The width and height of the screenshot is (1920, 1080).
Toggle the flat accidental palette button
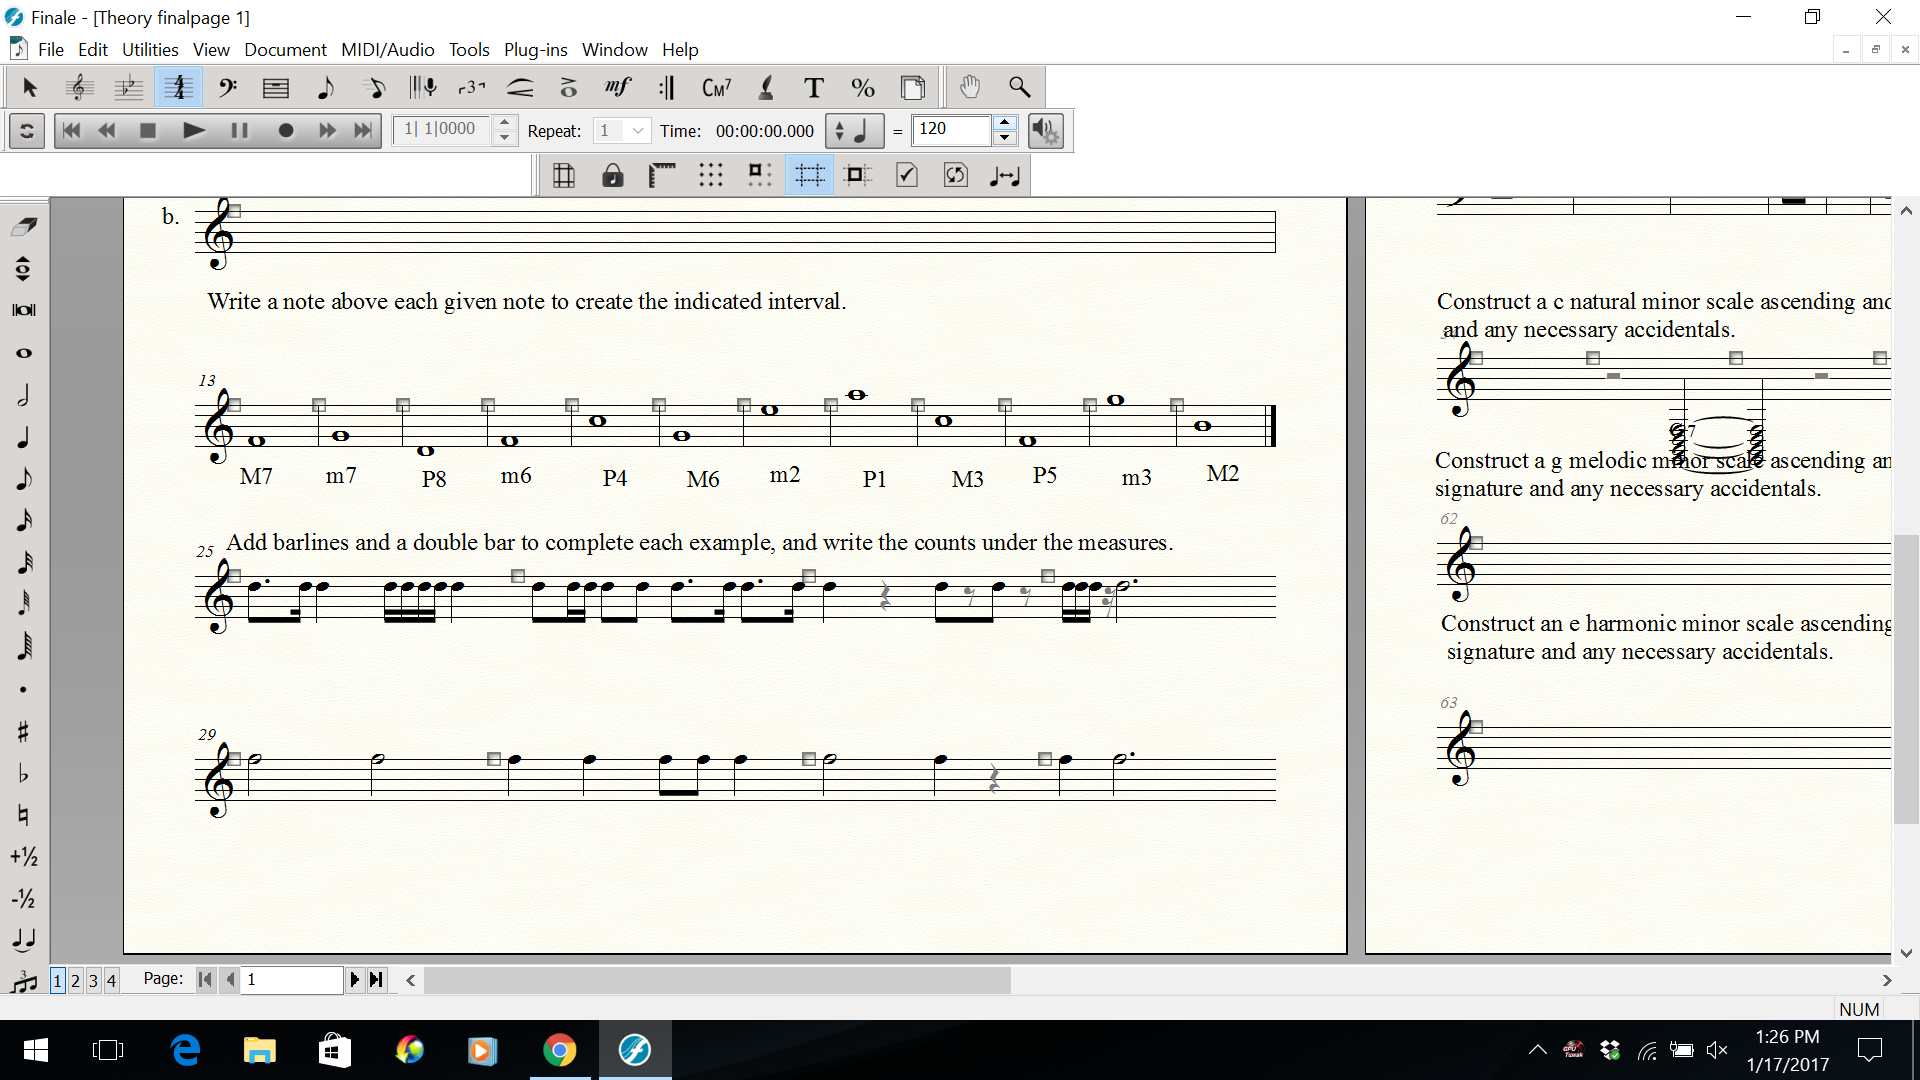[24, 774]
